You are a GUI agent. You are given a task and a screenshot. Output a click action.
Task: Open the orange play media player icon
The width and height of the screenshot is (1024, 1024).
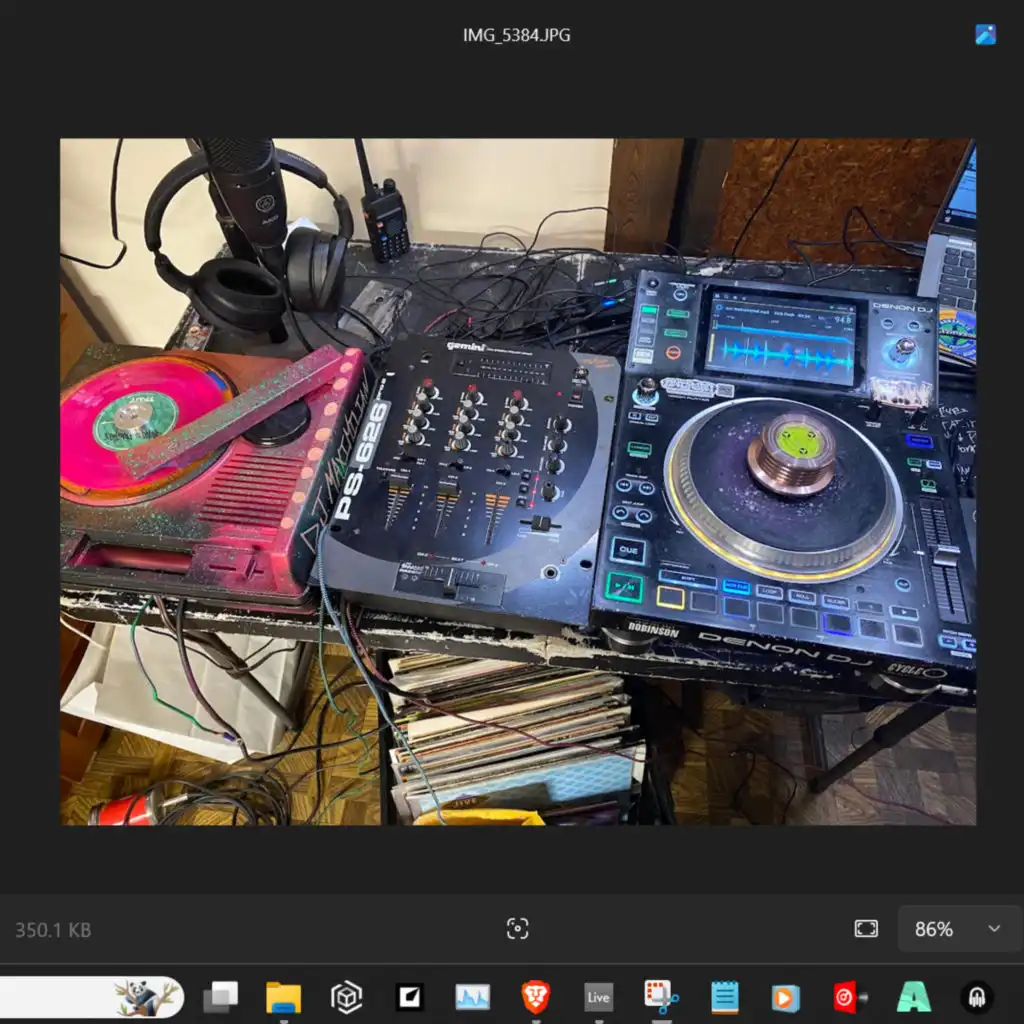786,997
